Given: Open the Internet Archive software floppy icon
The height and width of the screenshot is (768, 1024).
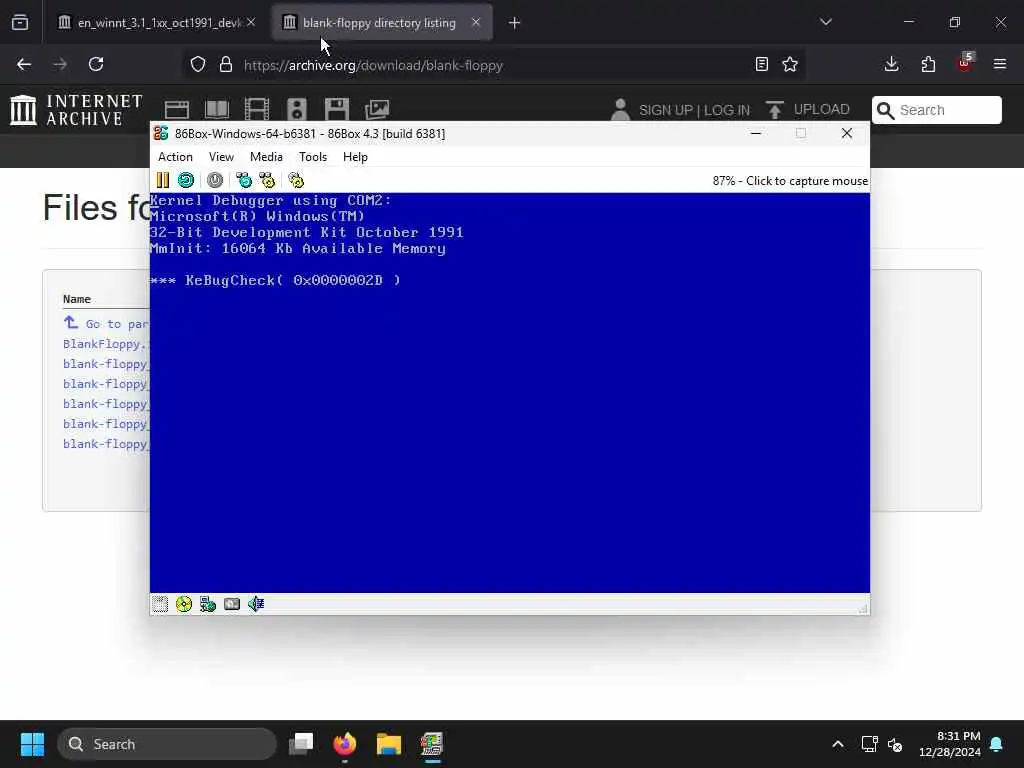Looking at the screenshot, I should coord(337,110).
